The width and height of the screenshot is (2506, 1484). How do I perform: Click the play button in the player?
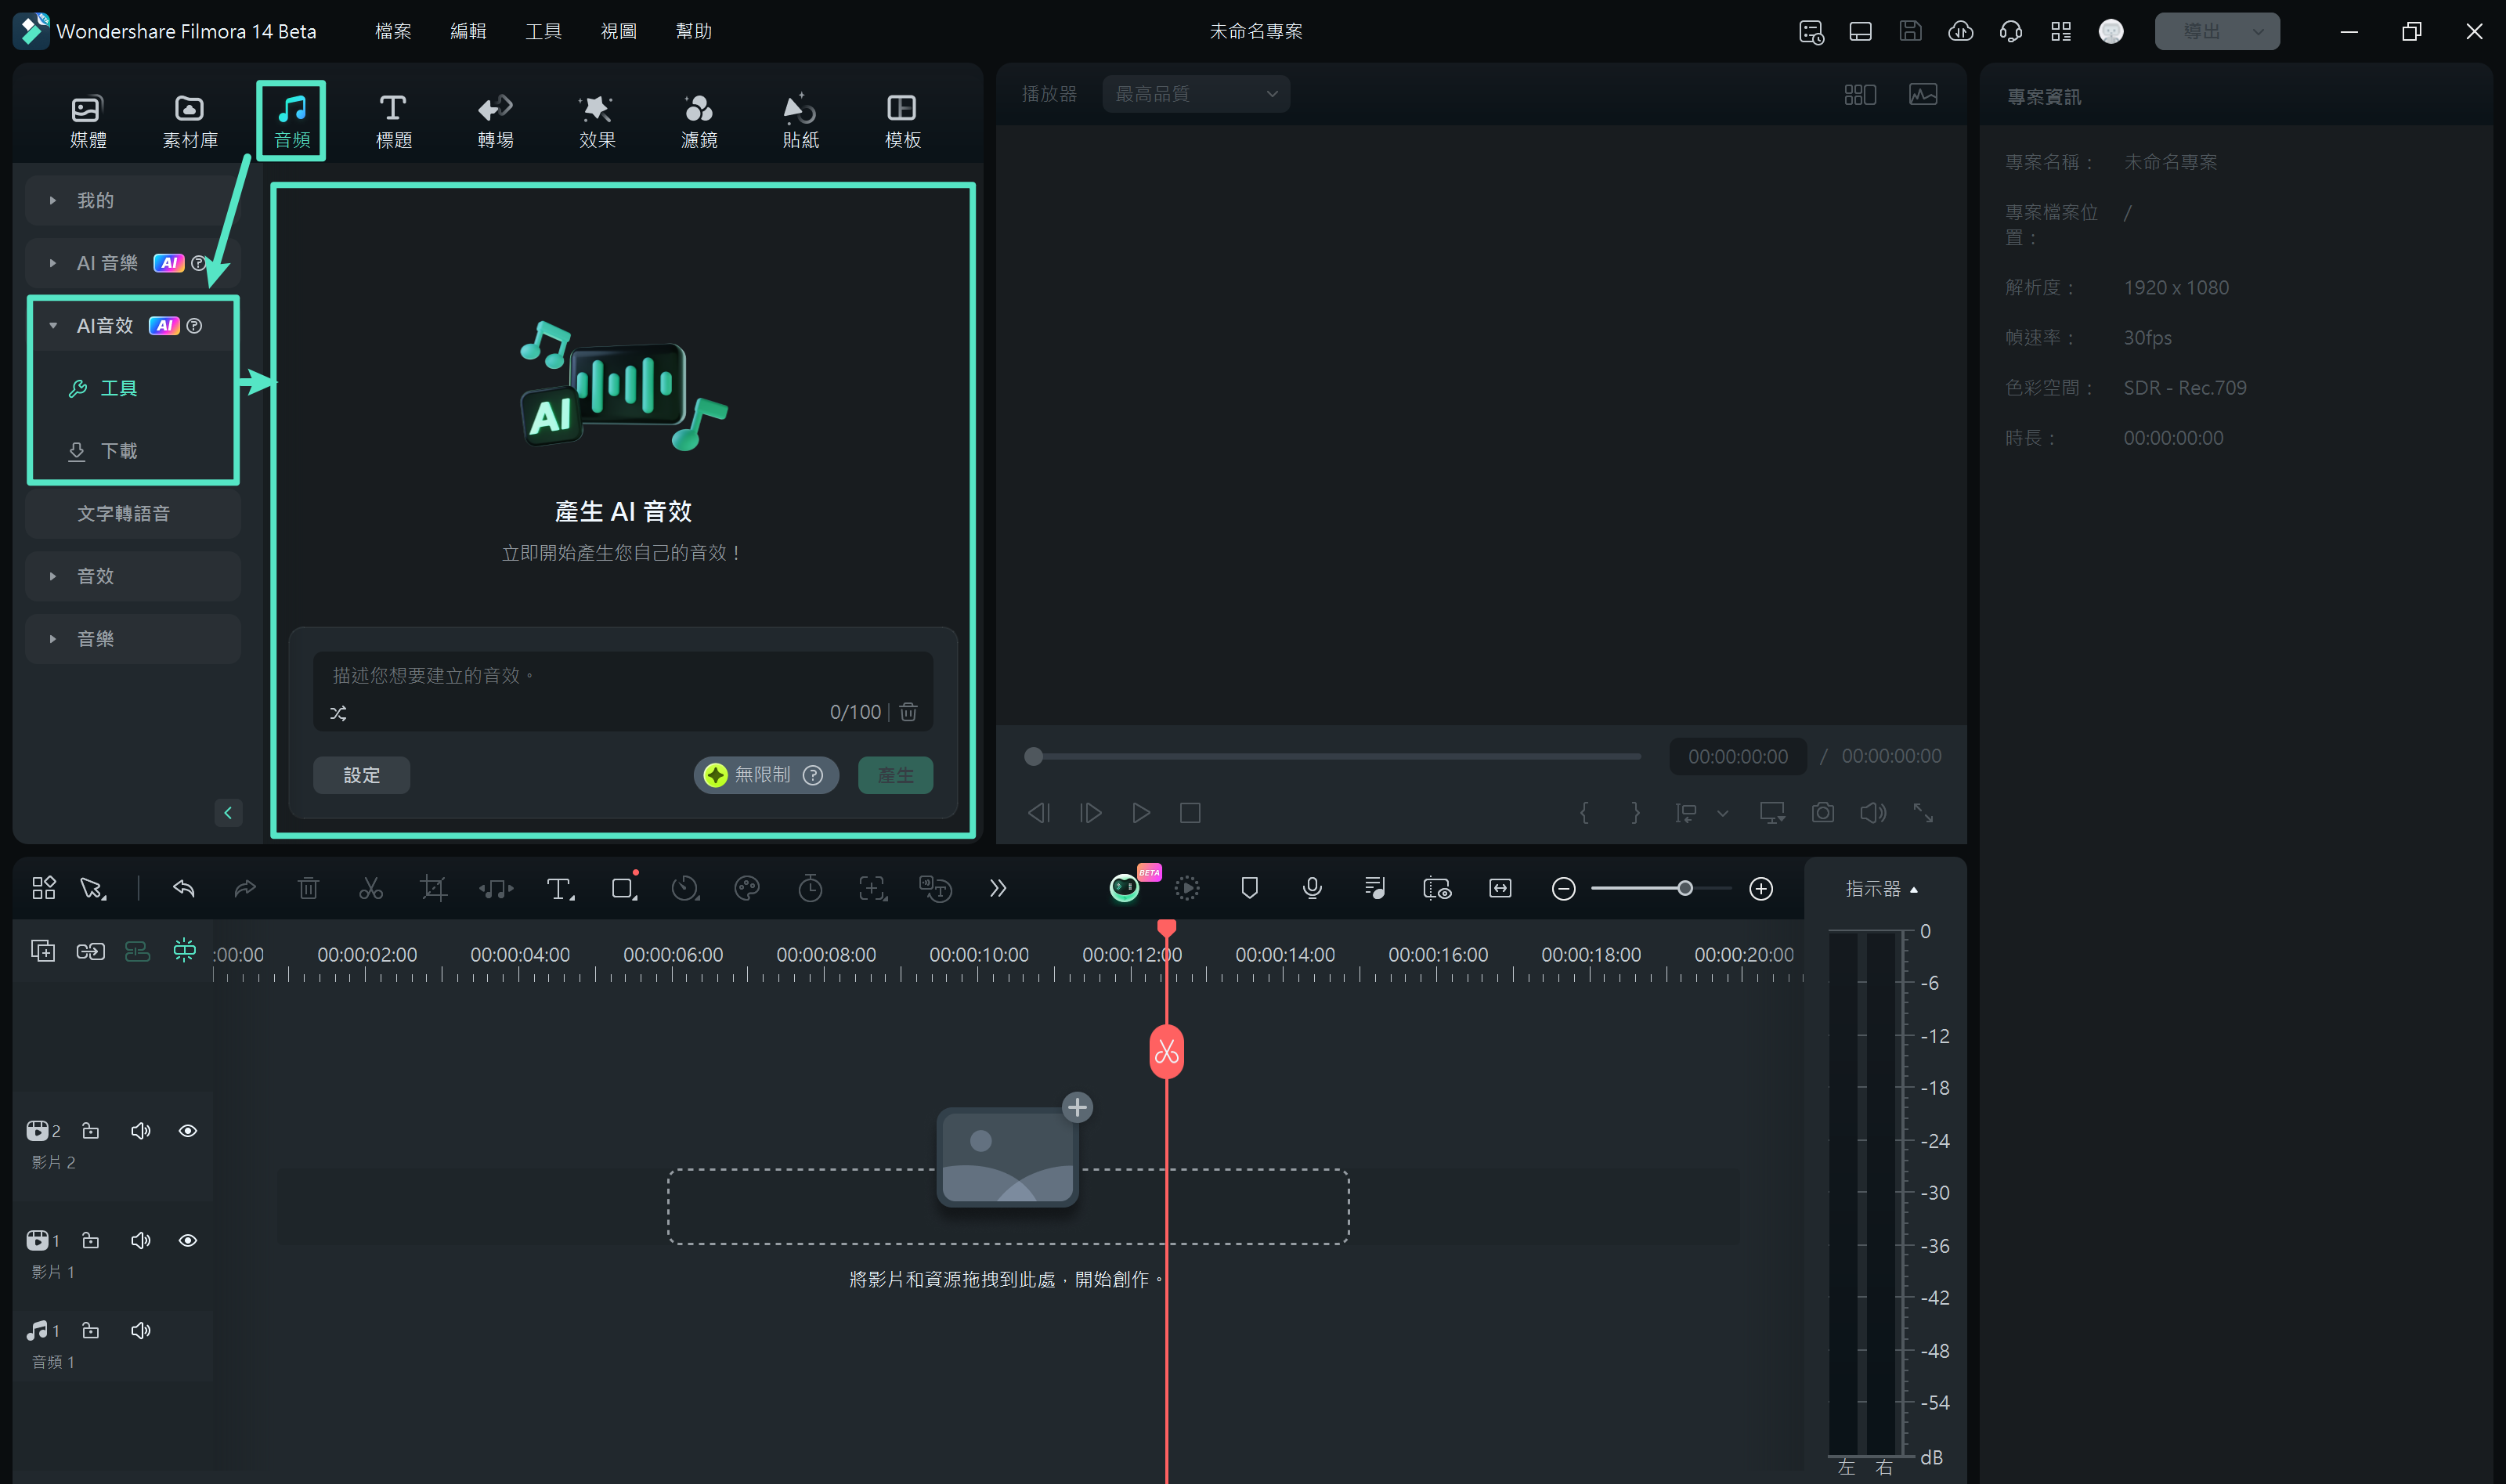1140,813
